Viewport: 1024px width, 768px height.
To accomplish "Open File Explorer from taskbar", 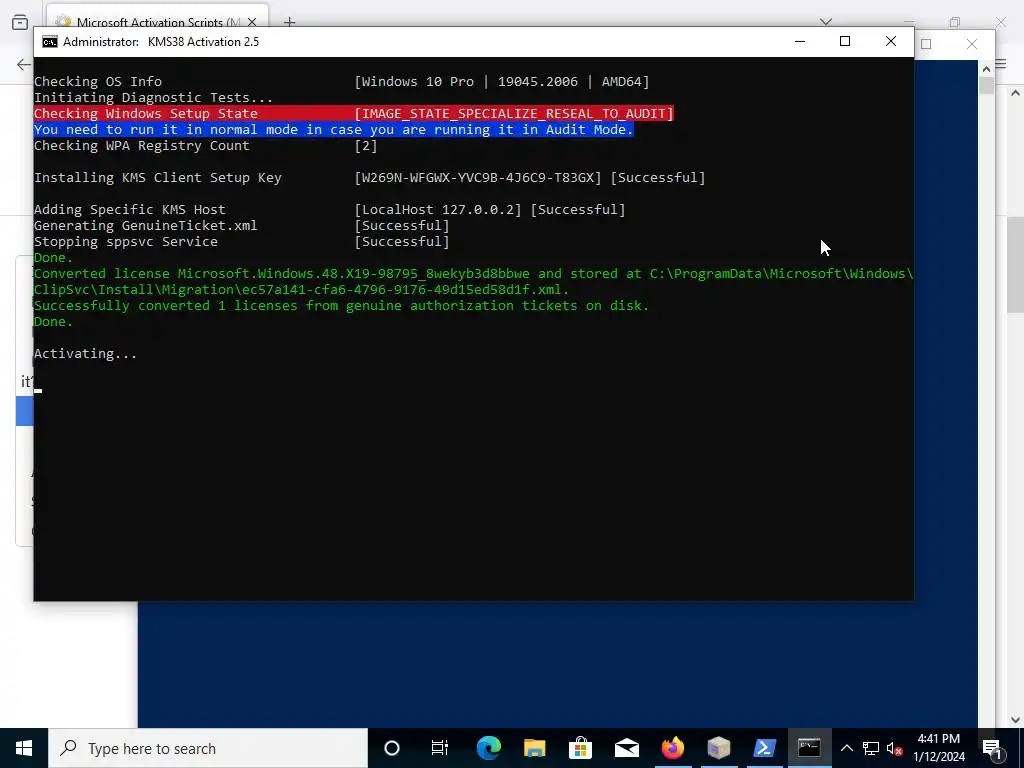I will pyautogui.click(x=534, y=748).
